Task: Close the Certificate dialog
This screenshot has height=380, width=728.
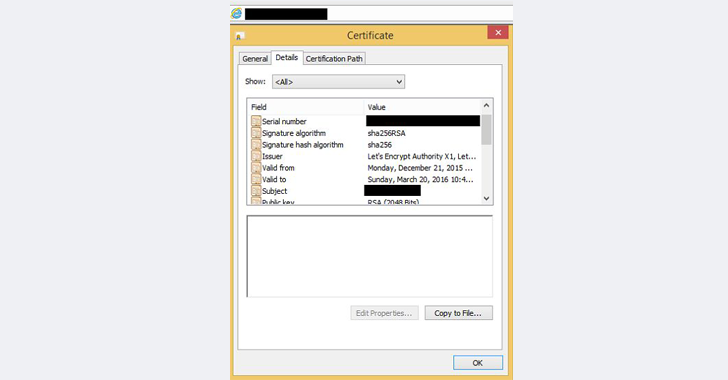Action: point(498,33)
